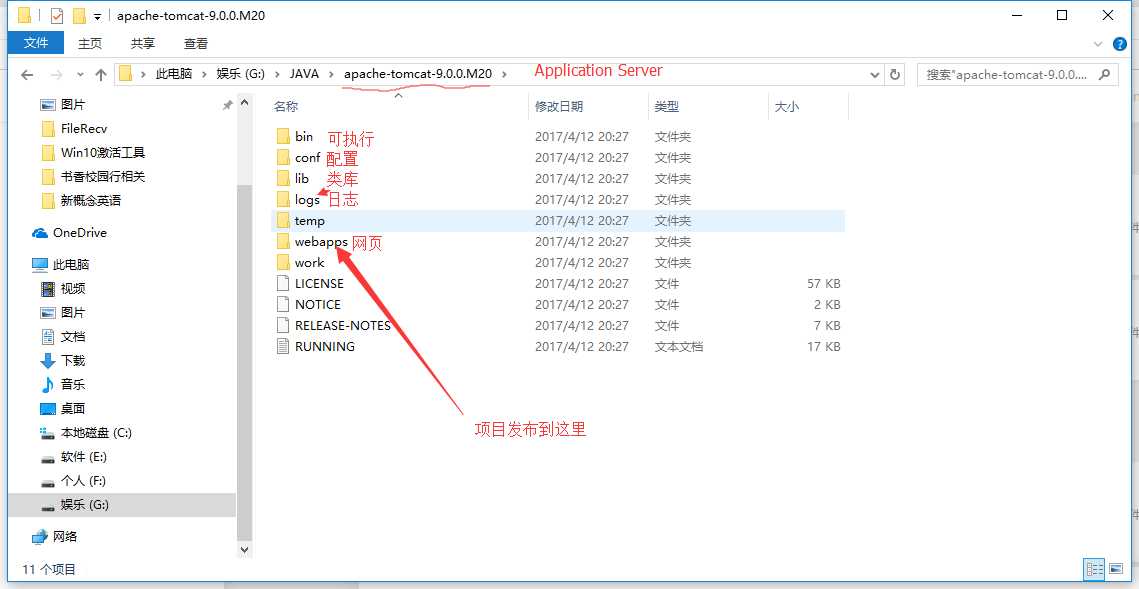Switch to large icons view layout
This screenshot has height=589, width=1139.
[1116, 569]
